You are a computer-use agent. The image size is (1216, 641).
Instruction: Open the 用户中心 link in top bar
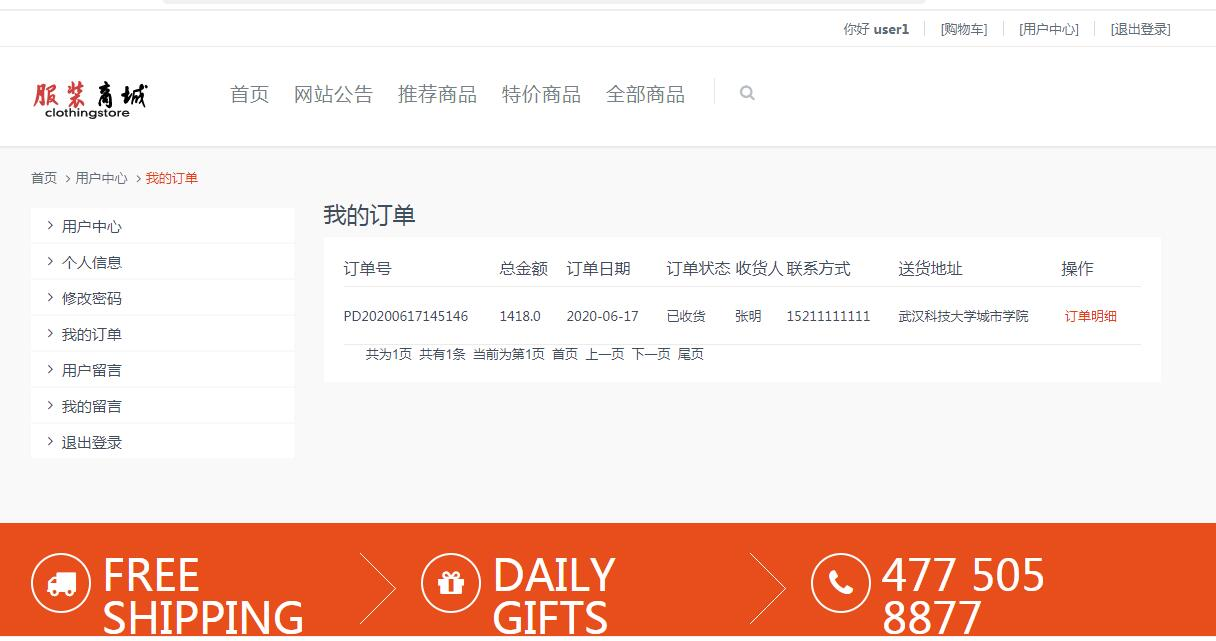click(x=1049, y=29)
